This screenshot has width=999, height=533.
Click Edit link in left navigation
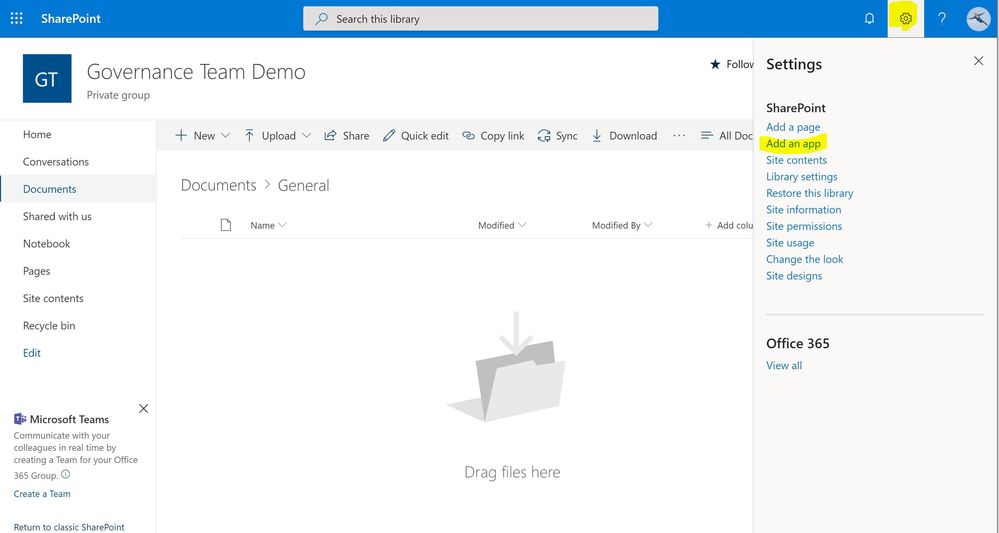coord(32,353)
